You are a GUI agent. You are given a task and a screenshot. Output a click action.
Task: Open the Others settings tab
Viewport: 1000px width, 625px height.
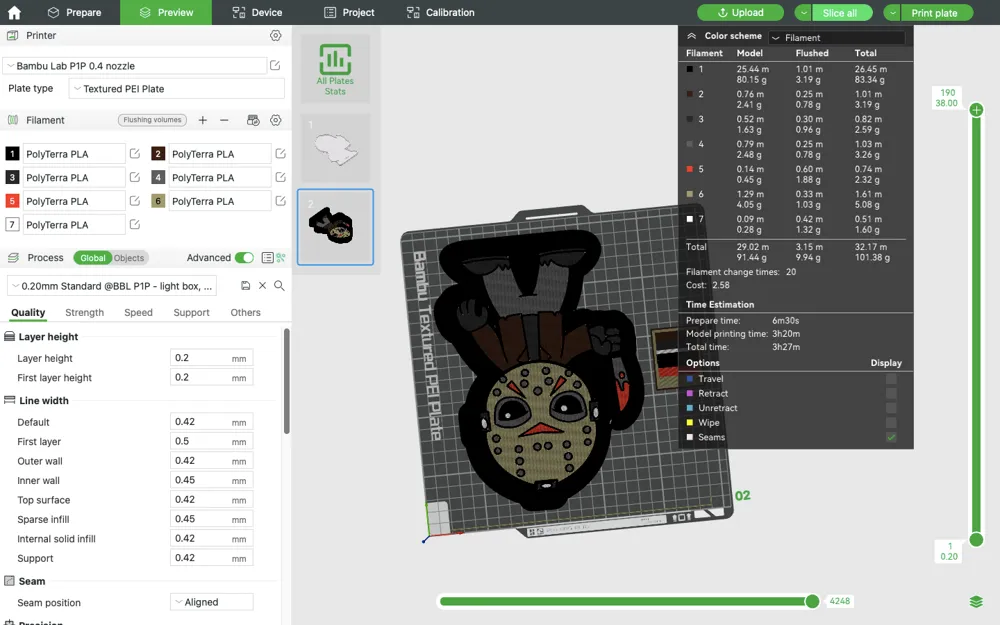coord(246,312)
